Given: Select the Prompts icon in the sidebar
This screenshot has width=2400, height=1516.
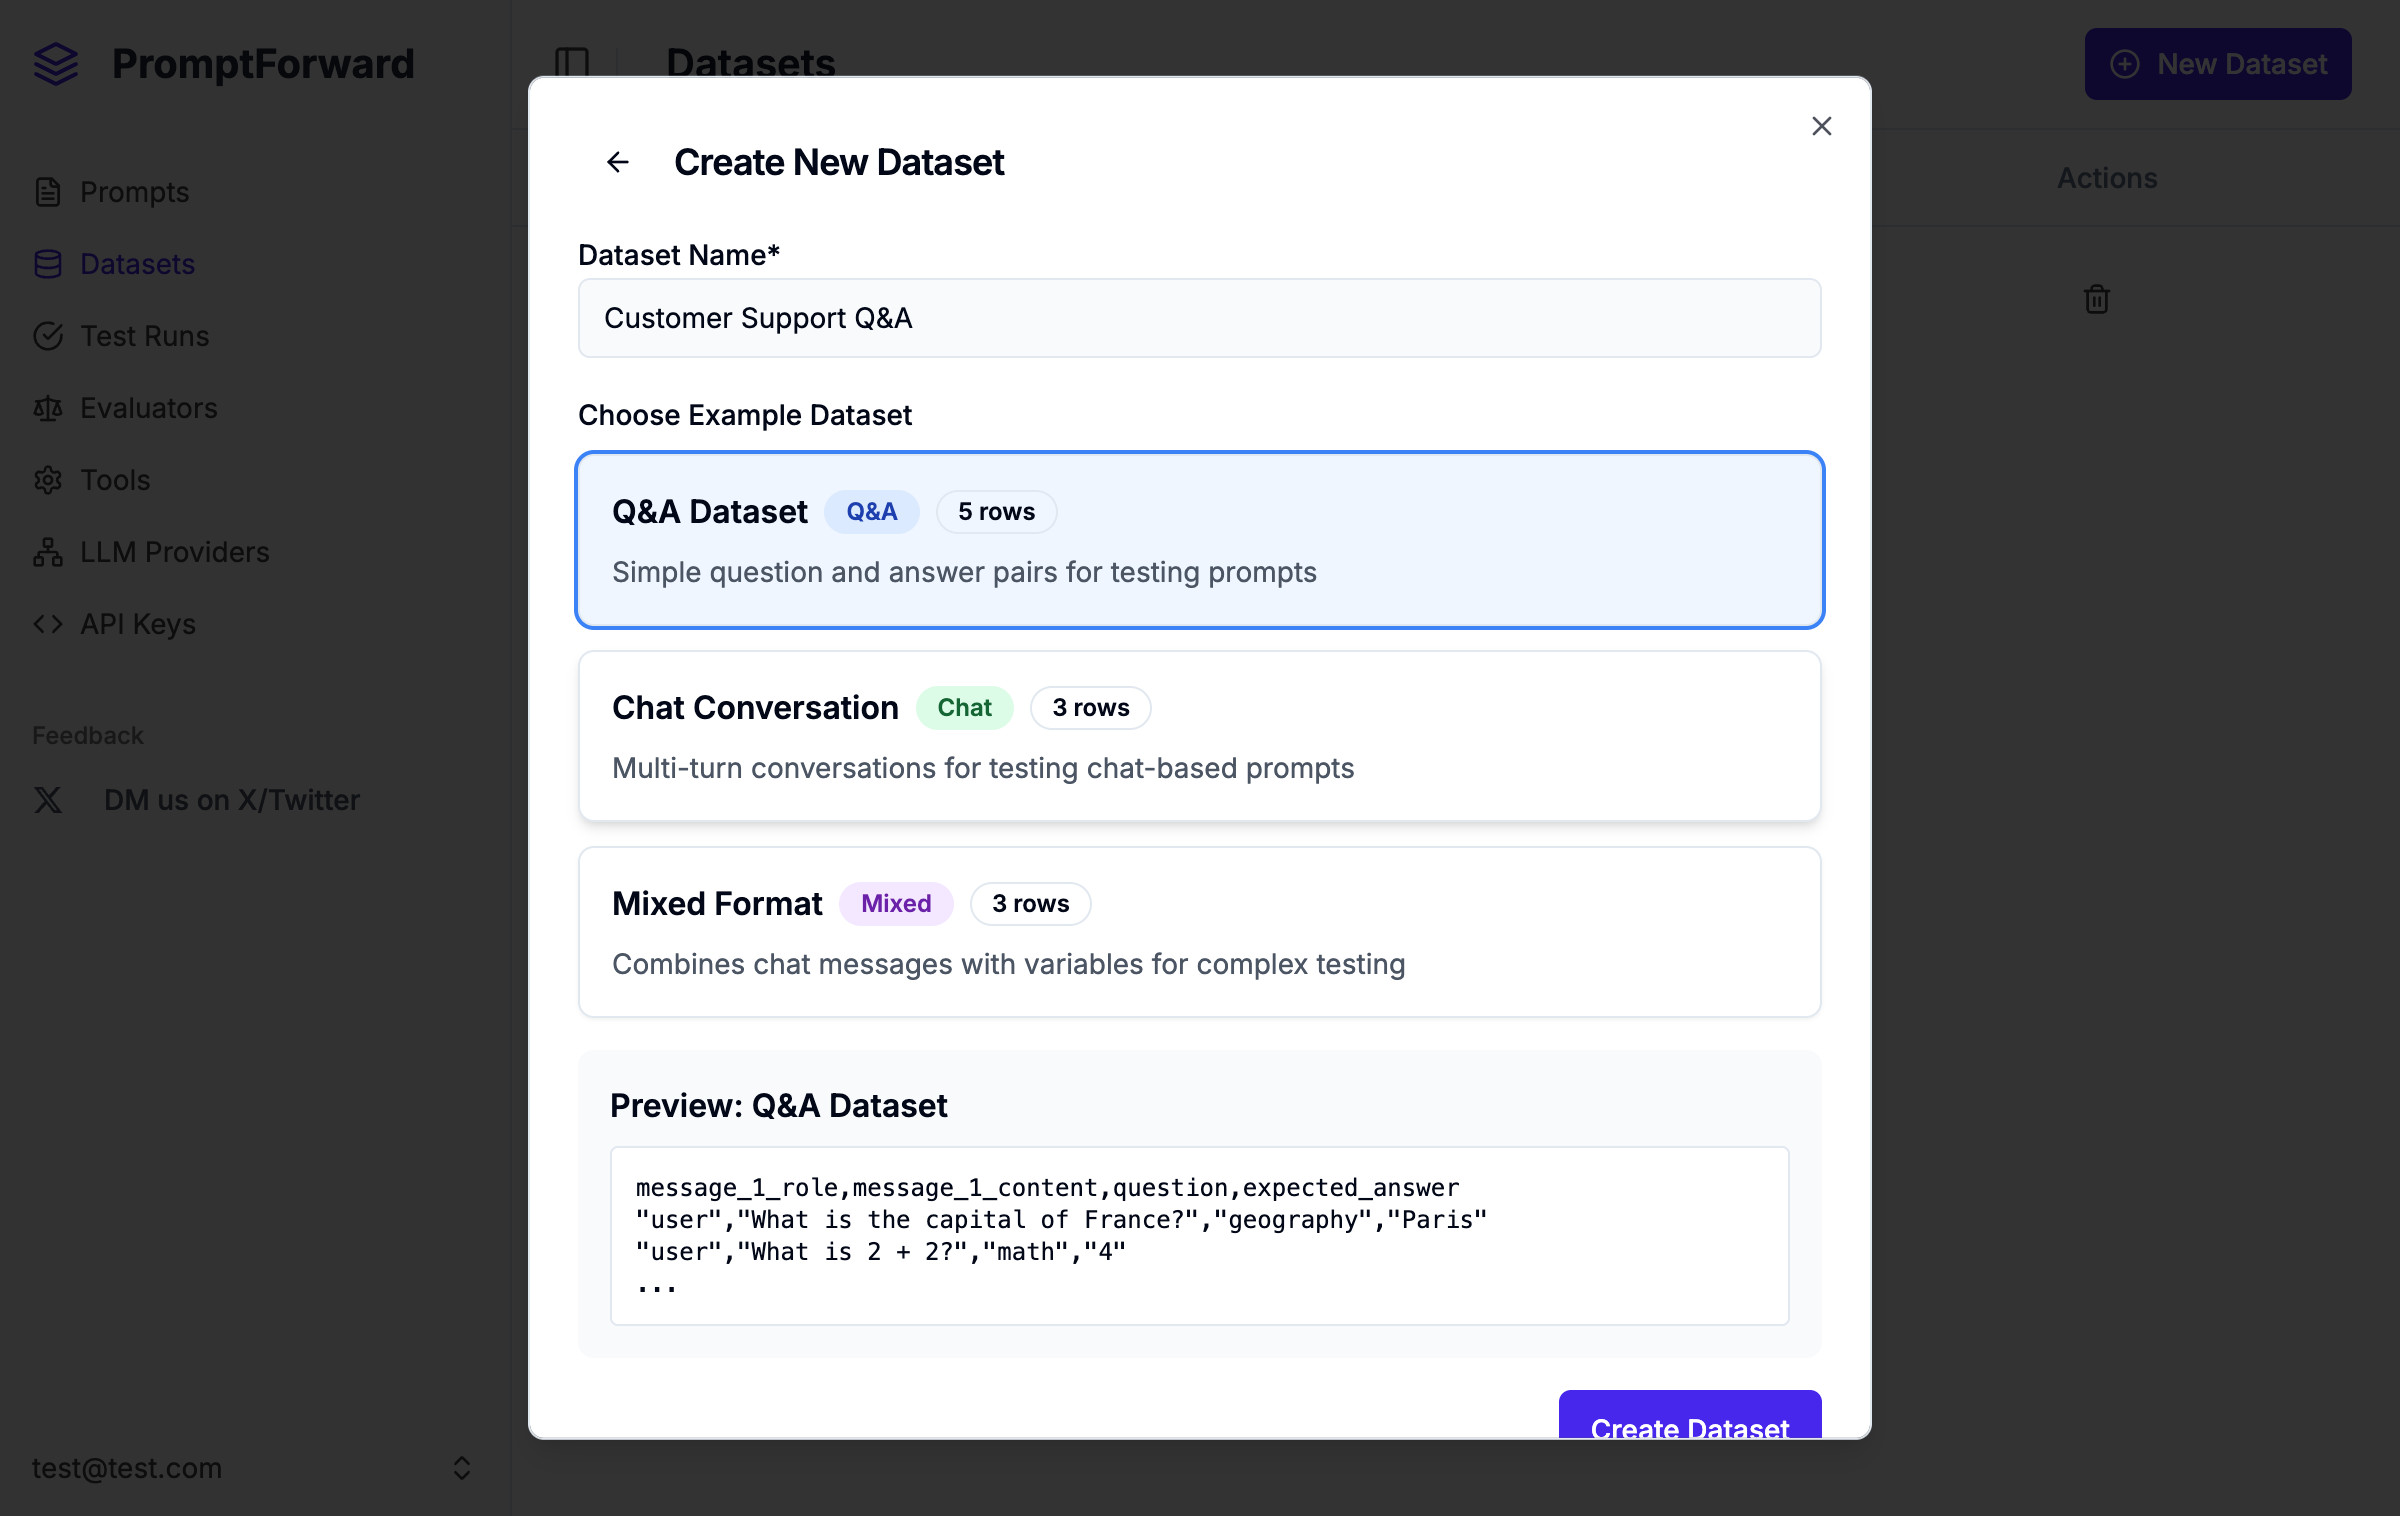Looking at the screenshot, I should pyautogui.click(x=49, y=192).
